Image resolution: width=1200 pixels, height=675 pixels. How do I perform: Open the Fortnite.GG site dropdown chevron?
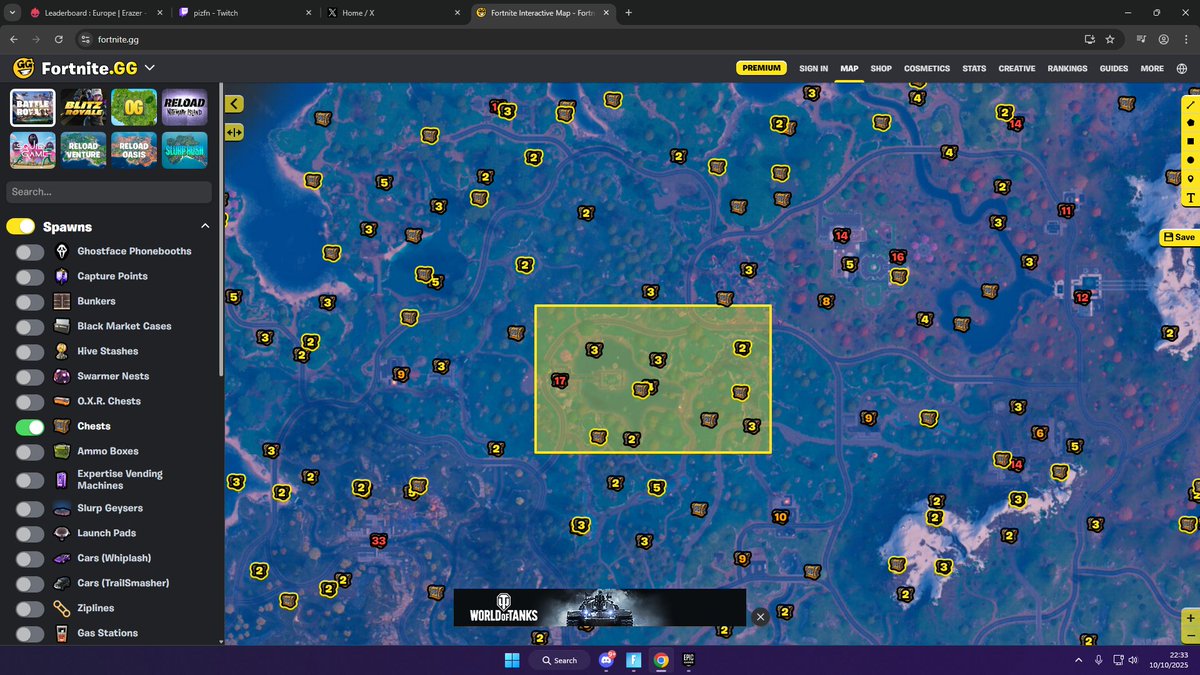(149, 68)
